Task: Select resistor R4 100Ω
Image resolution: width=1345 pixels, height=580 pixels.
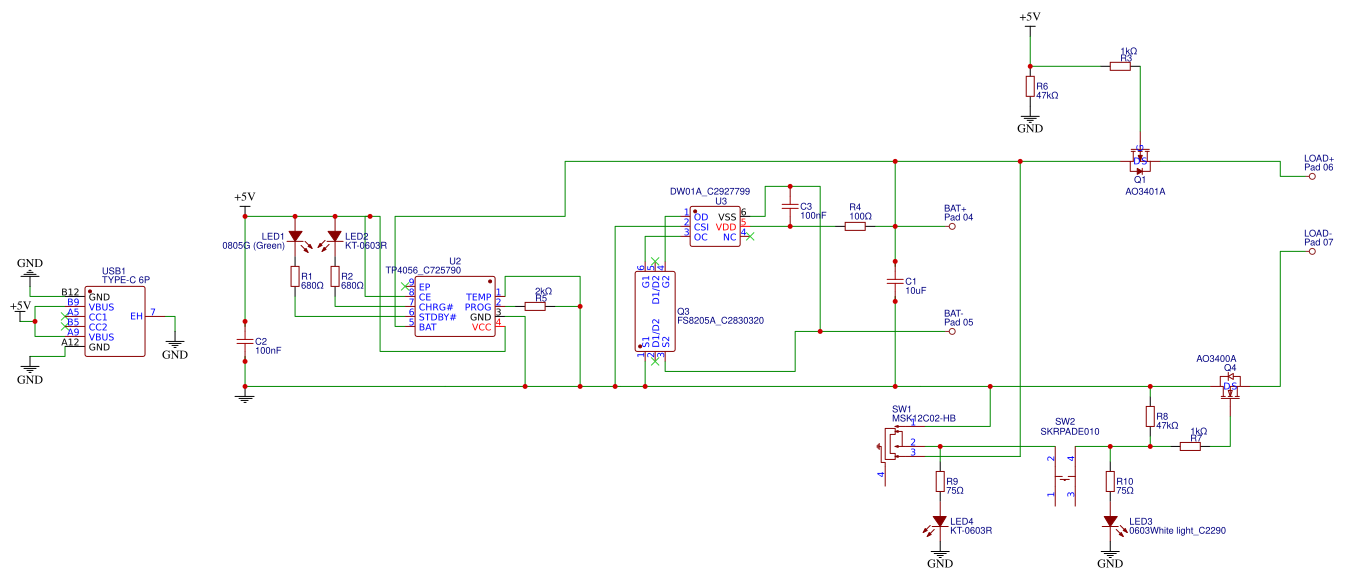Action: 855,227
